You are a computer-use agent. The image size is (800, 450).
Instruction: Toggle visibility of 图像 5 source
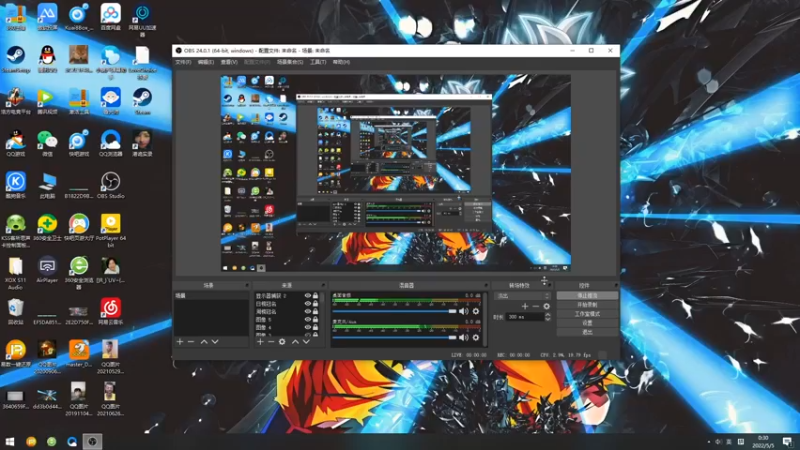pyautogui.click(x=308, y=319)
